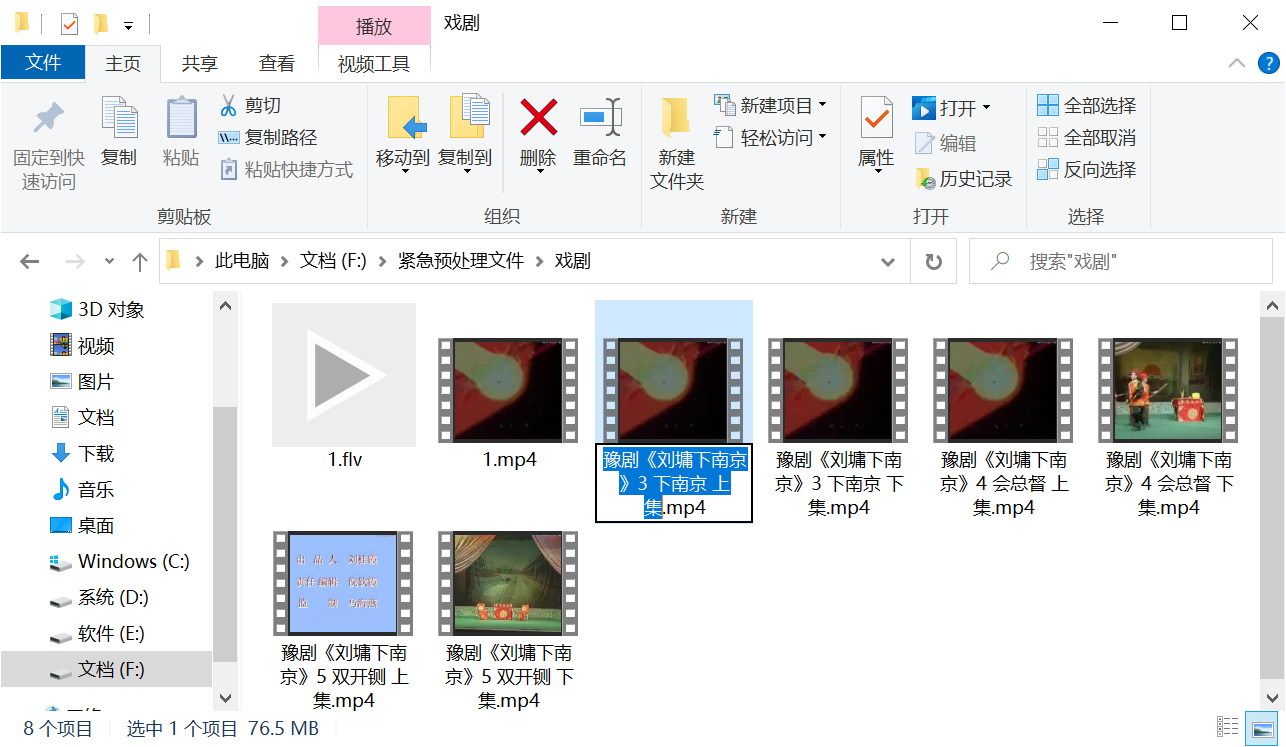Image resolution: width=1286 pixels, height=747 pixels.
Task: Click the Up one level arrow
Action: point(140,262)
